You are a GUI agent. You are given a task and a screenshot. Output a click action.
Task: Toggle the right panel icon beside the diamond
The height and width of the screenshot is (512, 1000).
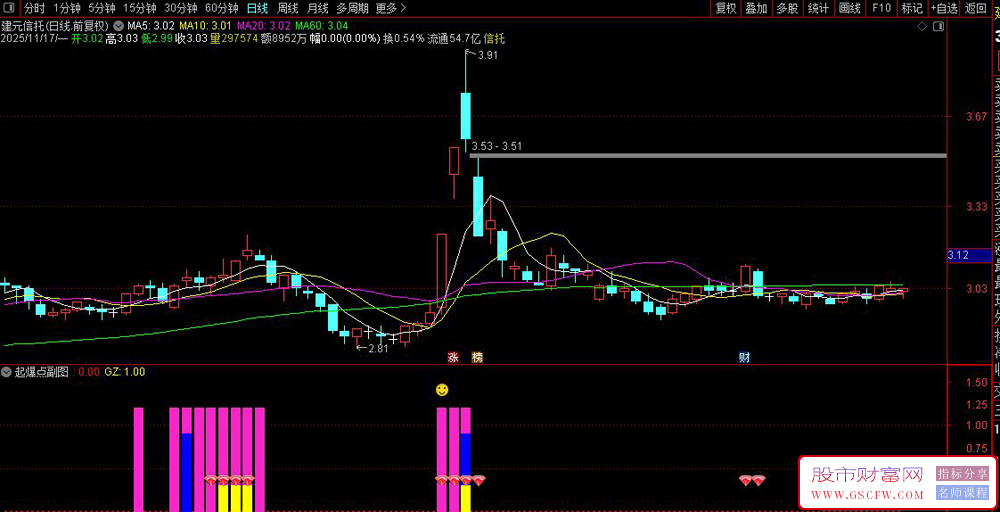[938, 26]
